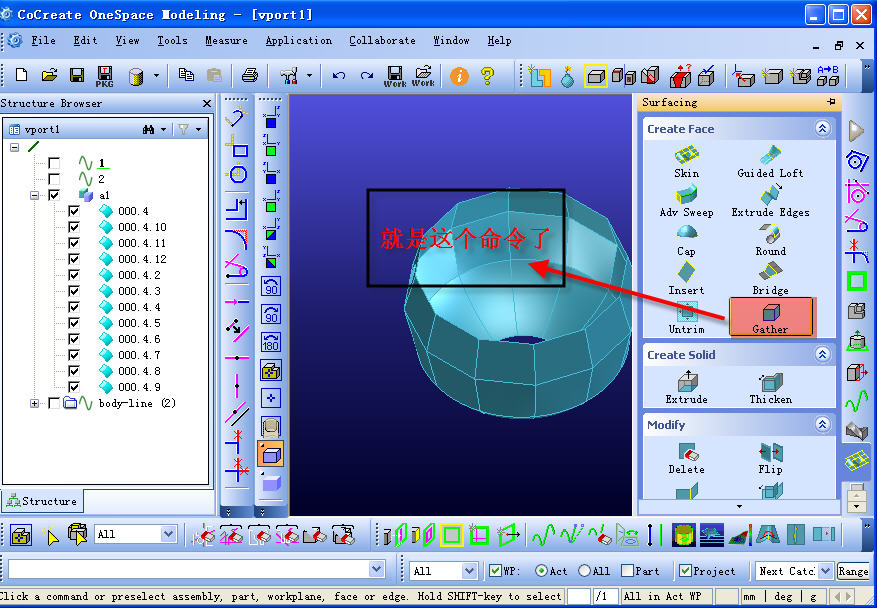Launch the Extrude solid tool
877x608 pixels.
point(686,388)
